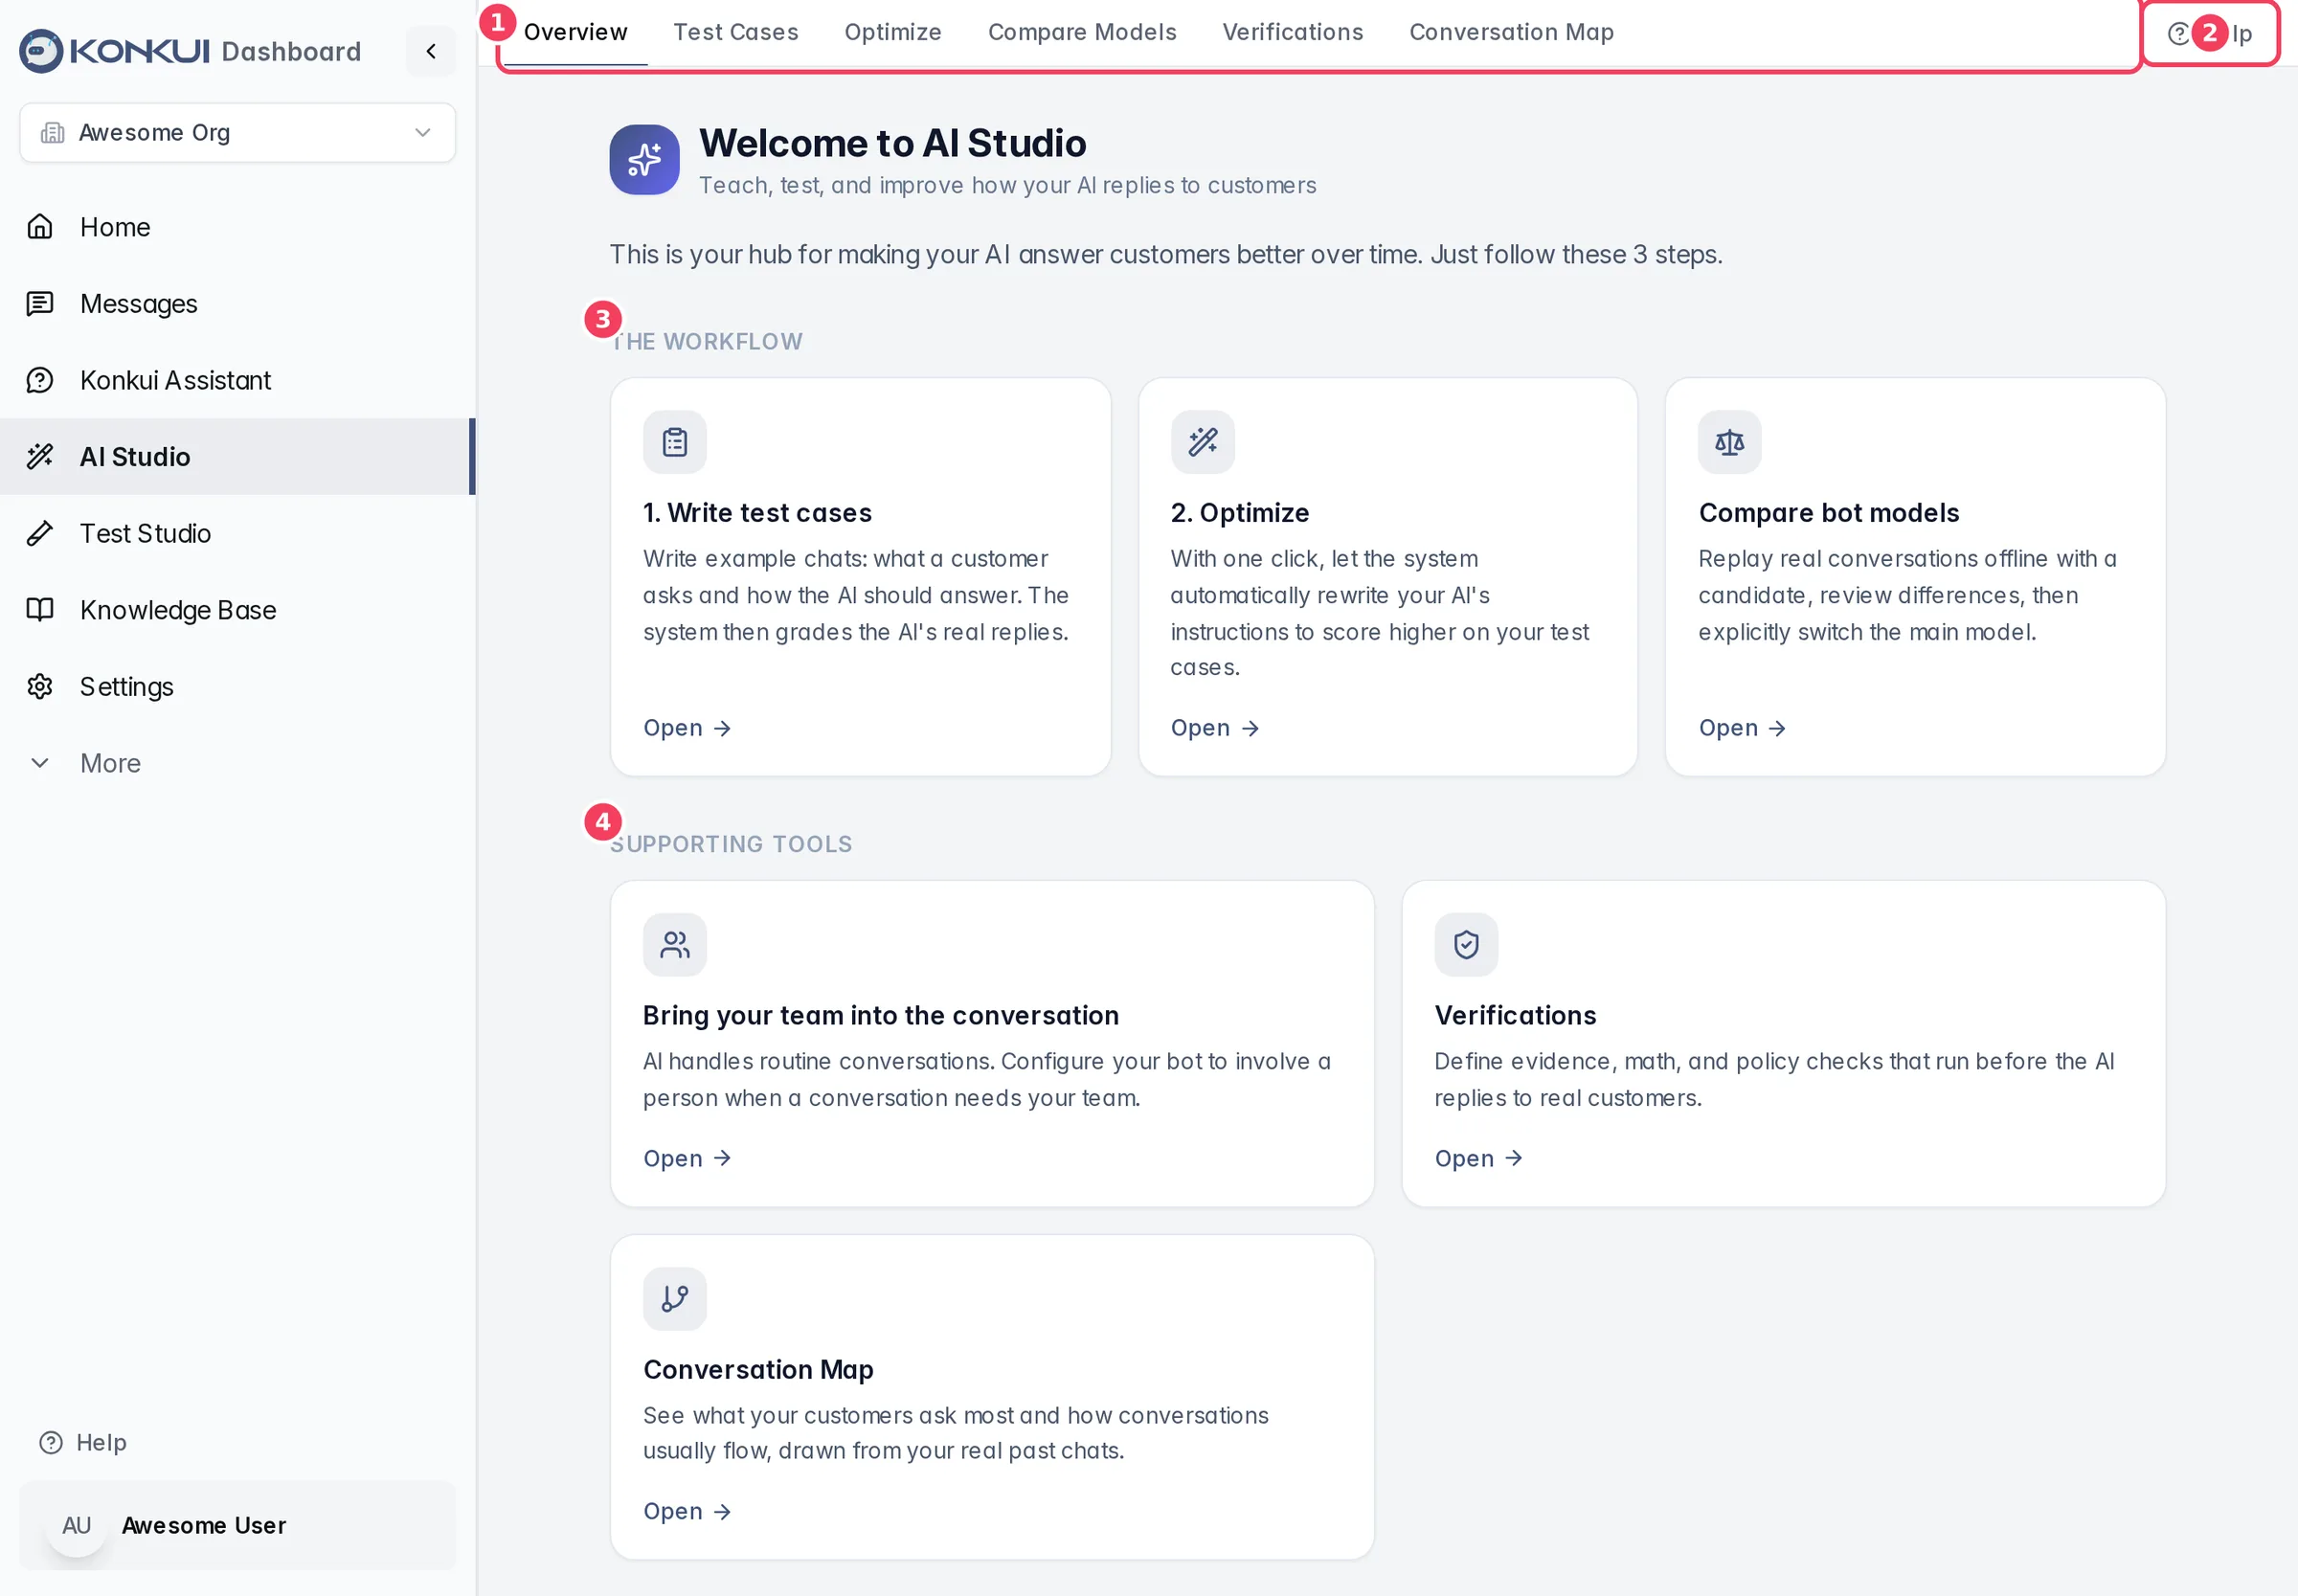Go to the Verifications tab
The image size is (2298, 1596).
pos(1293,32)
